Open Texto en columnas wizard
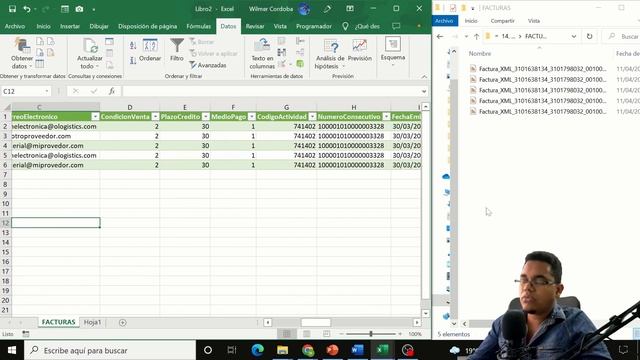The width and height of the screenshot is (640, 360). pos(262,53)
